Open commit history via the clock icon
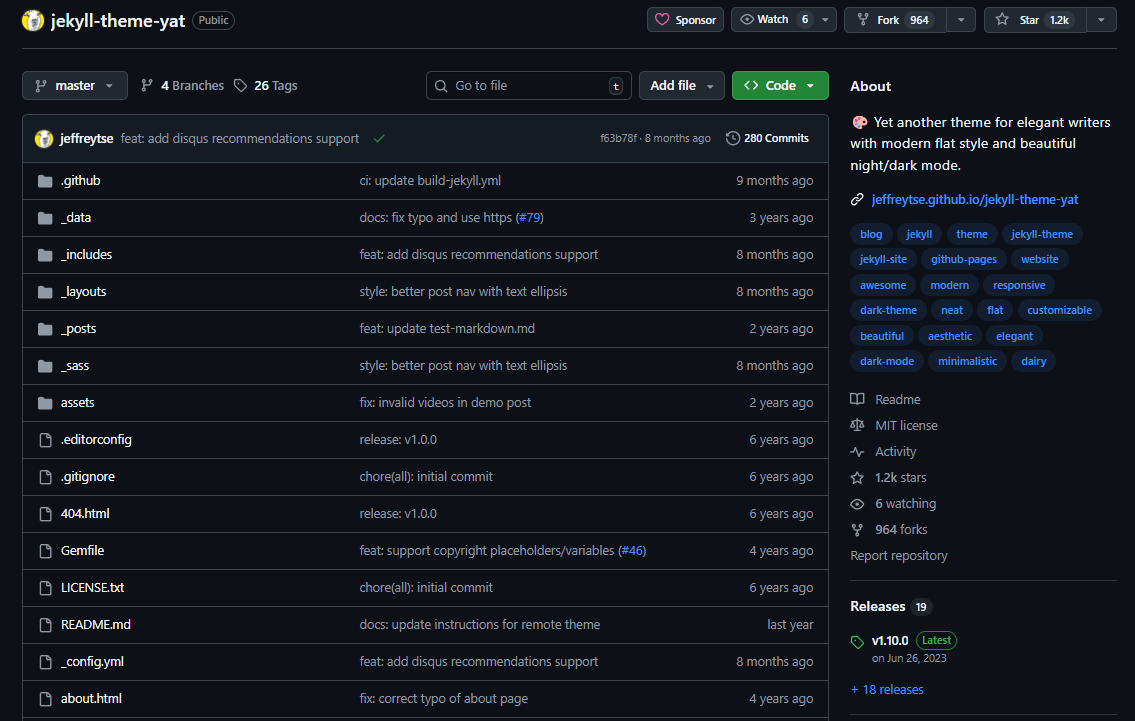This screenshot has height=721, width=1135. pos(733,138)
